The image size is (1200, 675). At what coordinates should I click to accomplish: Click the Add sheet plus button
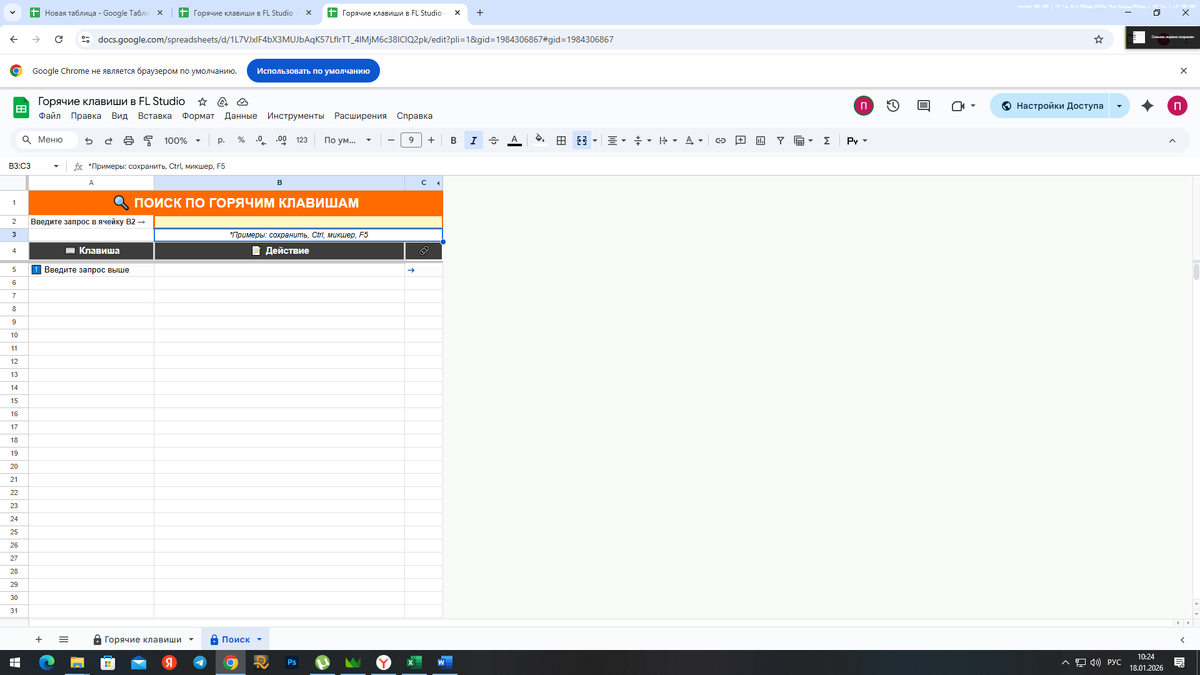coord(39,639)
